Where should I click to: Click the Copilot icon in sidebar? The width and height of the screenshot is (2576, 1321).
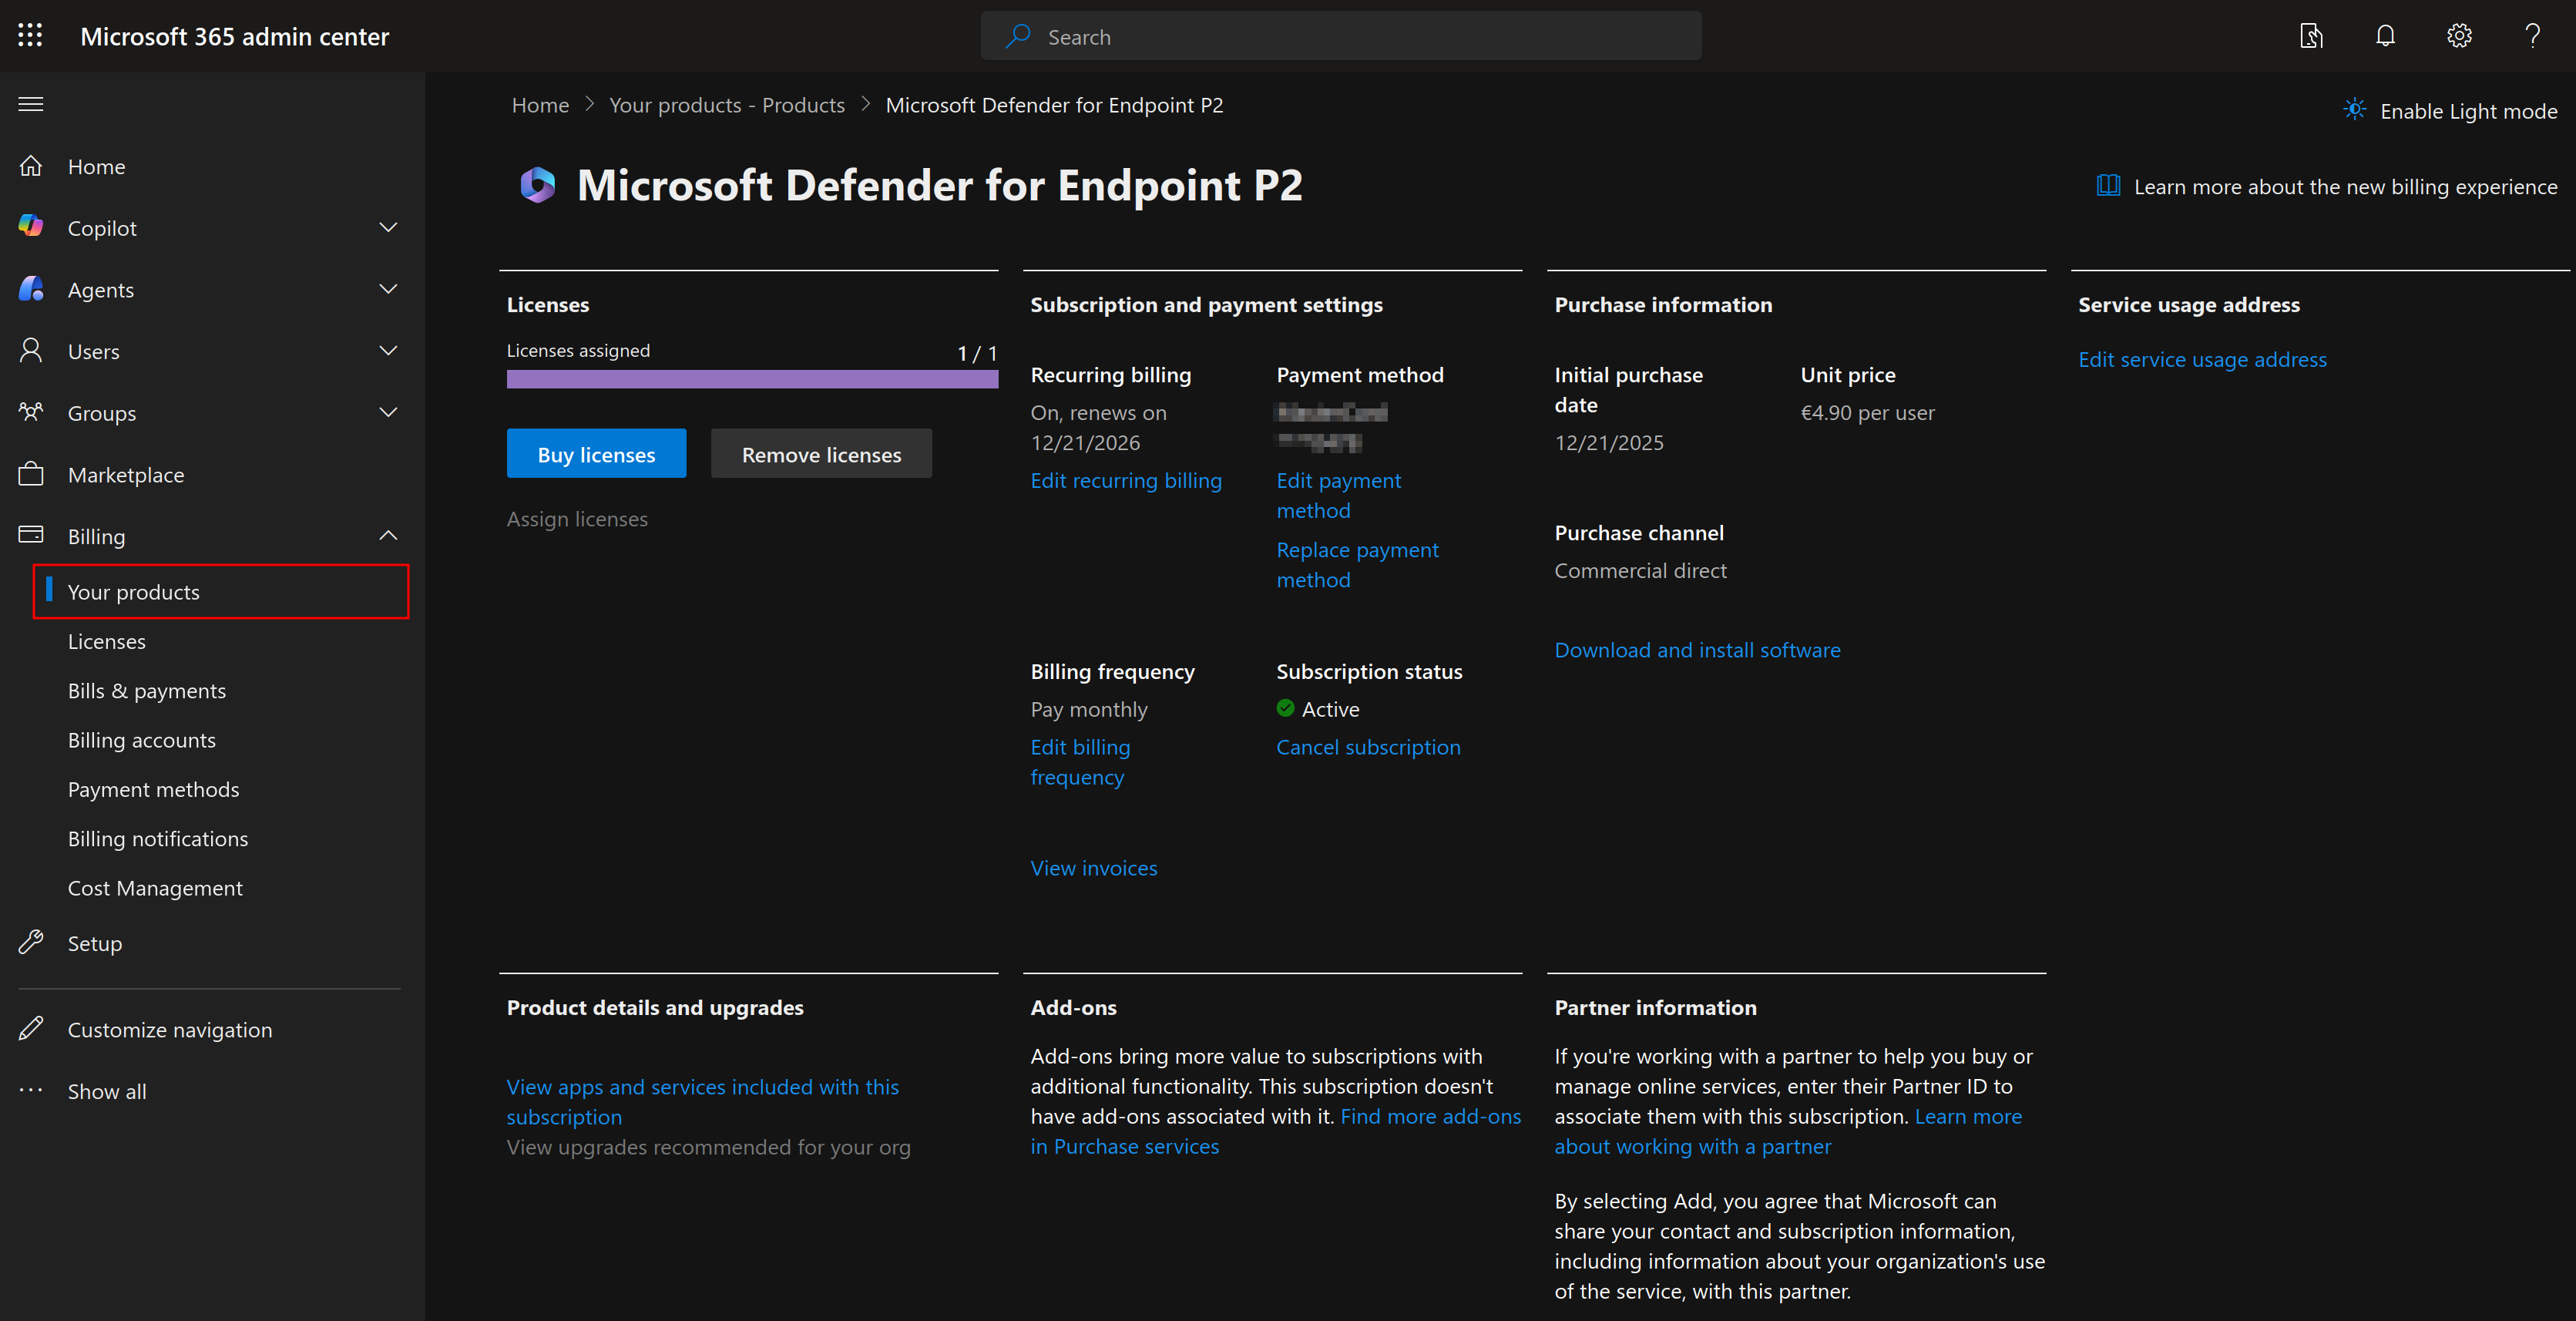click(31, 227)
